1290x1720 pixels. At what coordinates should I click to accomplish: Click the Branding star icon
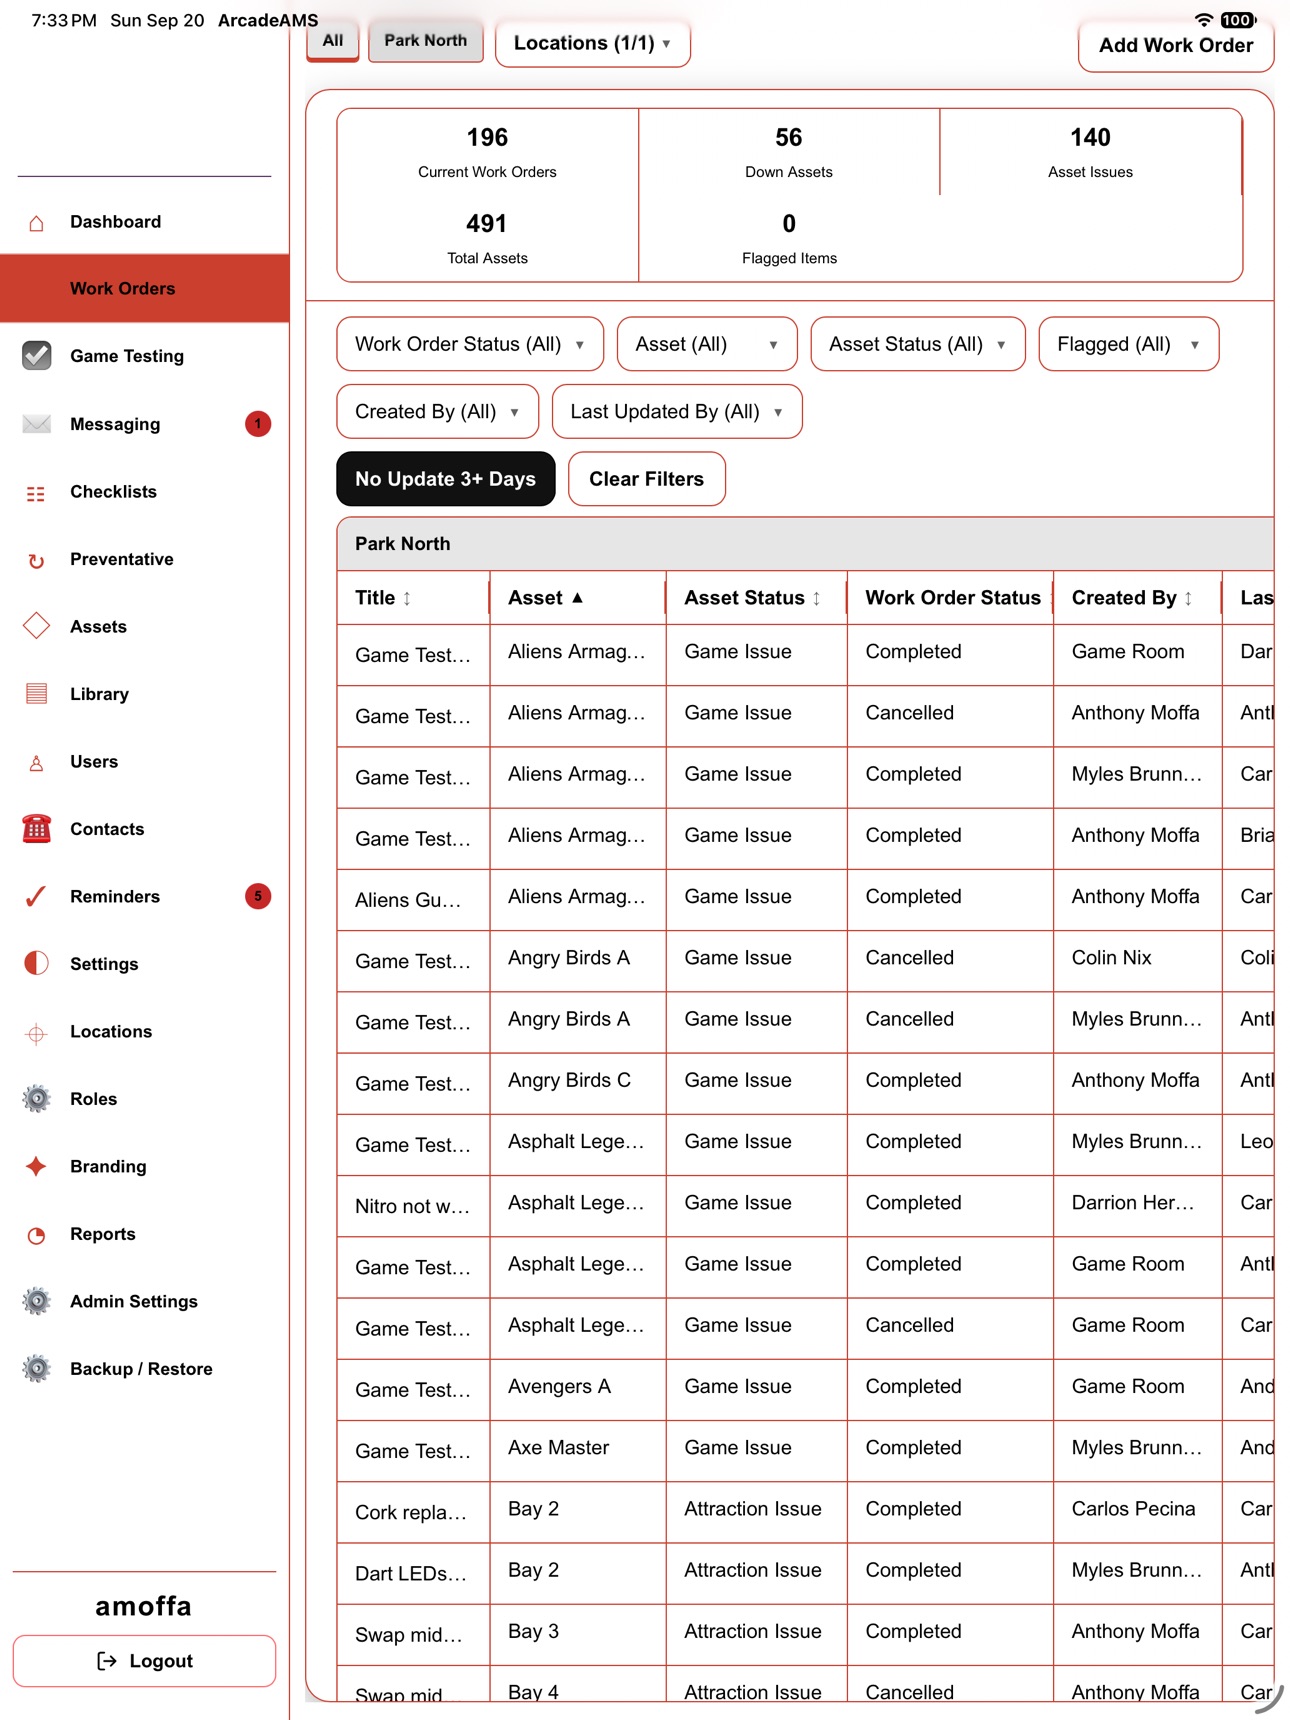tap(36, 1166)
